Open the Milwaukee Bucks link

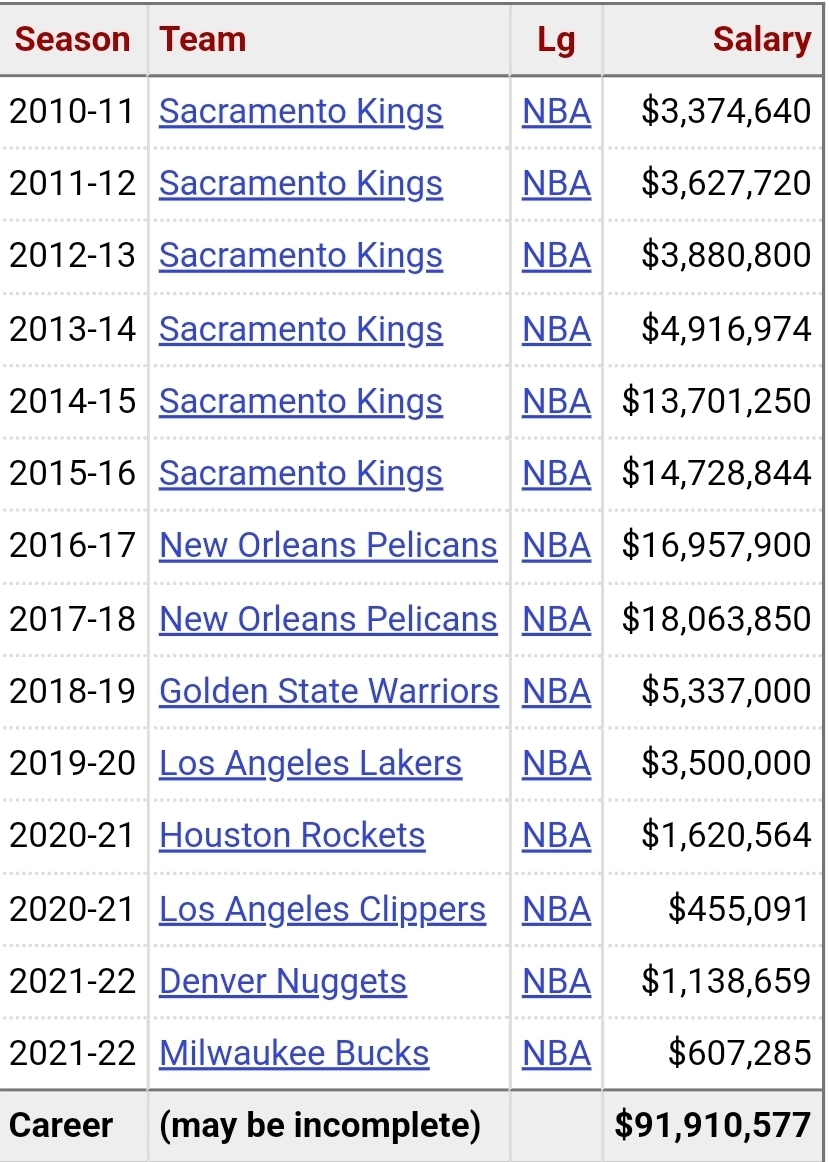pos(294,1053)
